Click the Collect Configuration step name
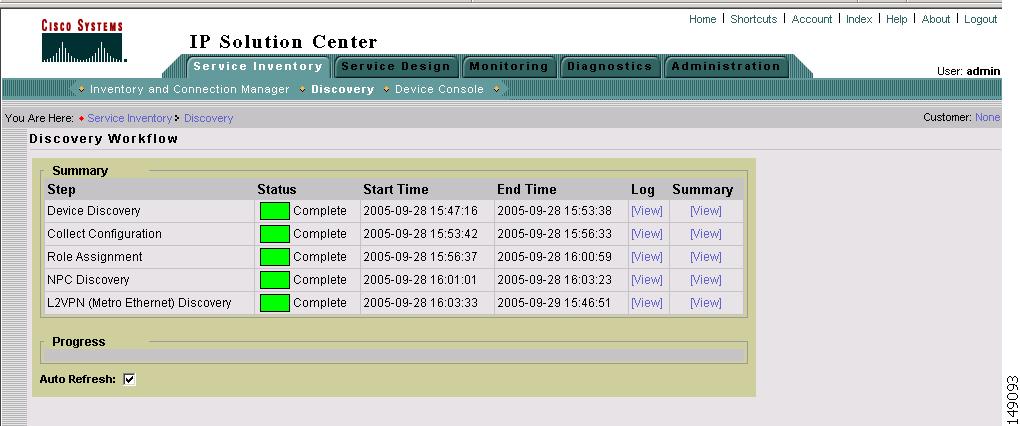The height and width of the screenshot is (426, 1020). pyautogui.click(x=104, y=234)
